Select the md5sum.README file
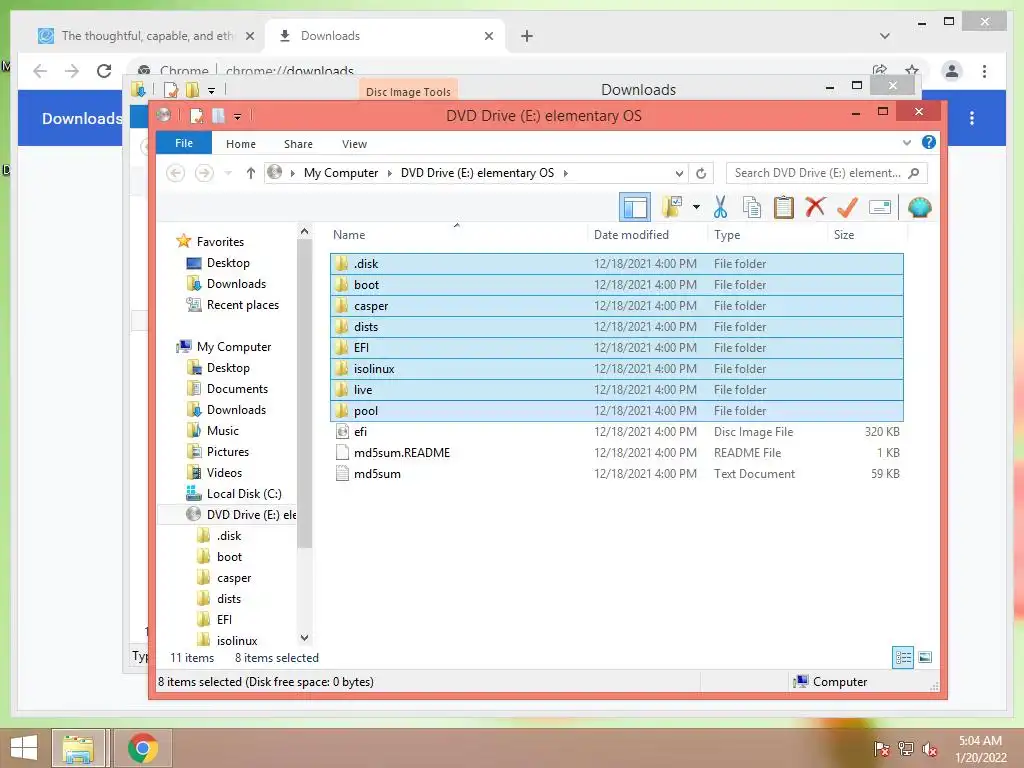The height and width of the screenshot is (768, 1024). 616,453
